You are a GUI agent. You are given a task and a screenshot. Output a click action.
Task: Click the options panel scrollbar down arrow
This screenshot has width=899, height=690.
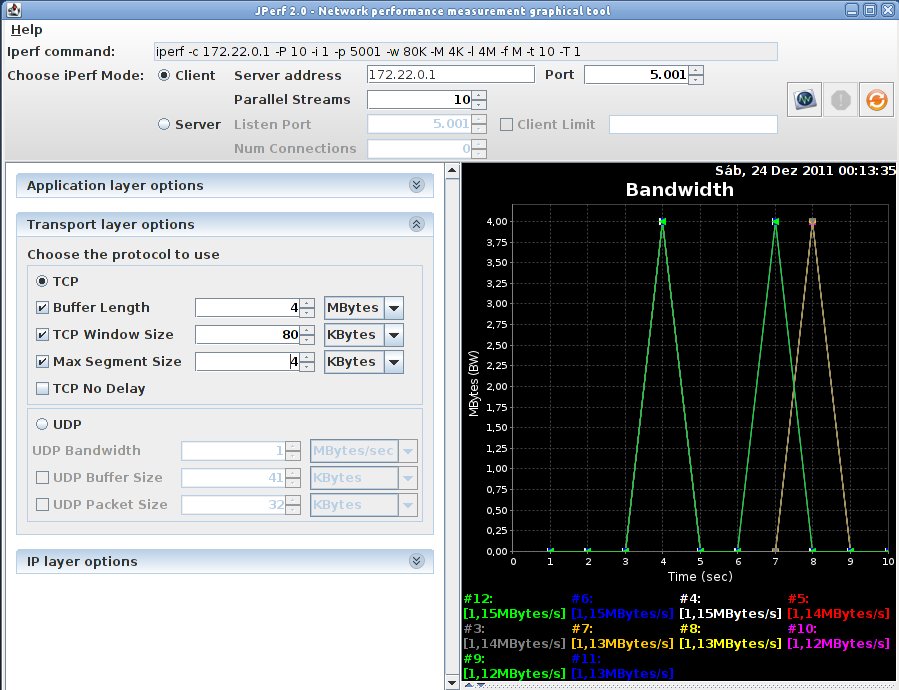coord(452,683)
